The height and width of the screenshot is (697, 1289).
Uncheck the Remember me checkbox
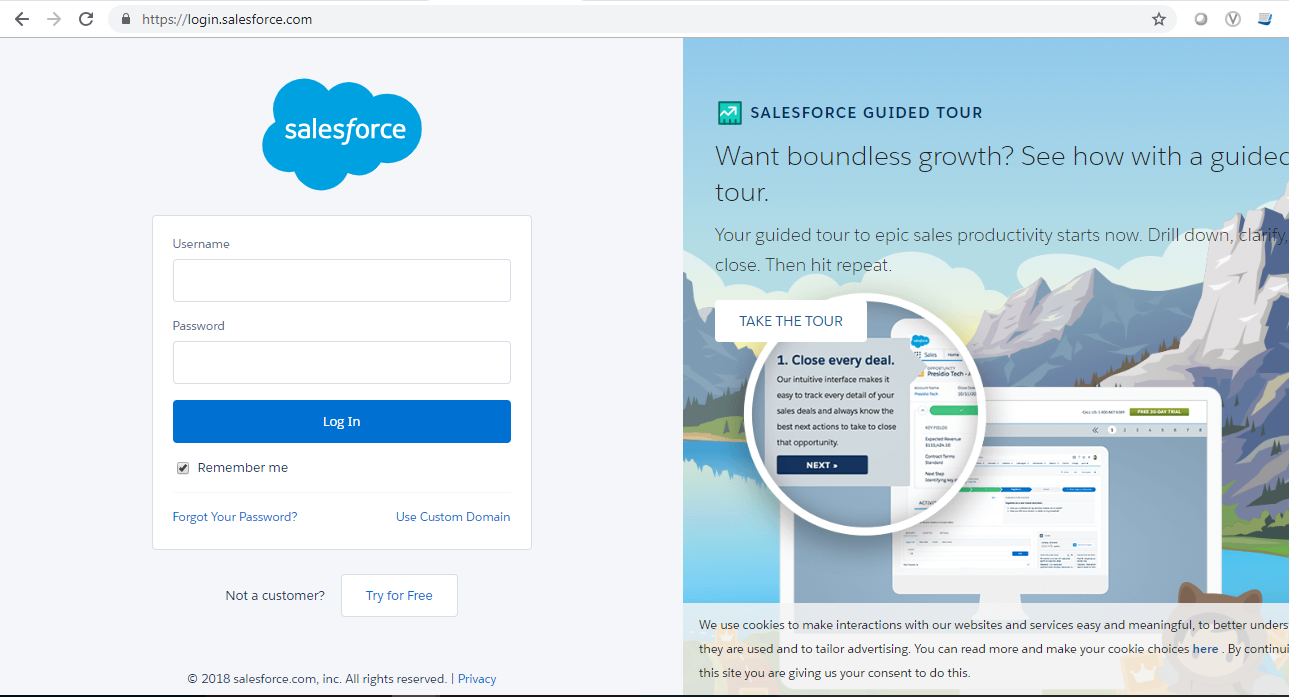183,468
